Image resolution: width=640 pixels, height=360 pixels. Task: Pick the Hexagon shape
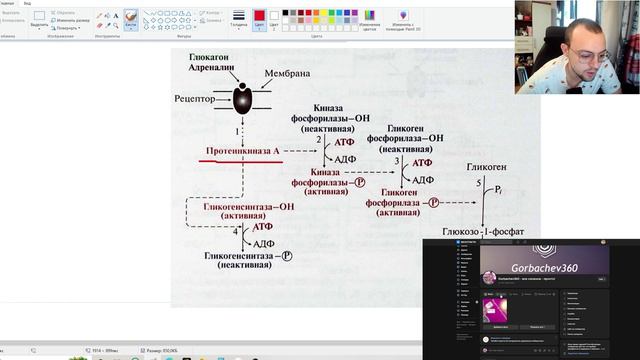168,20
